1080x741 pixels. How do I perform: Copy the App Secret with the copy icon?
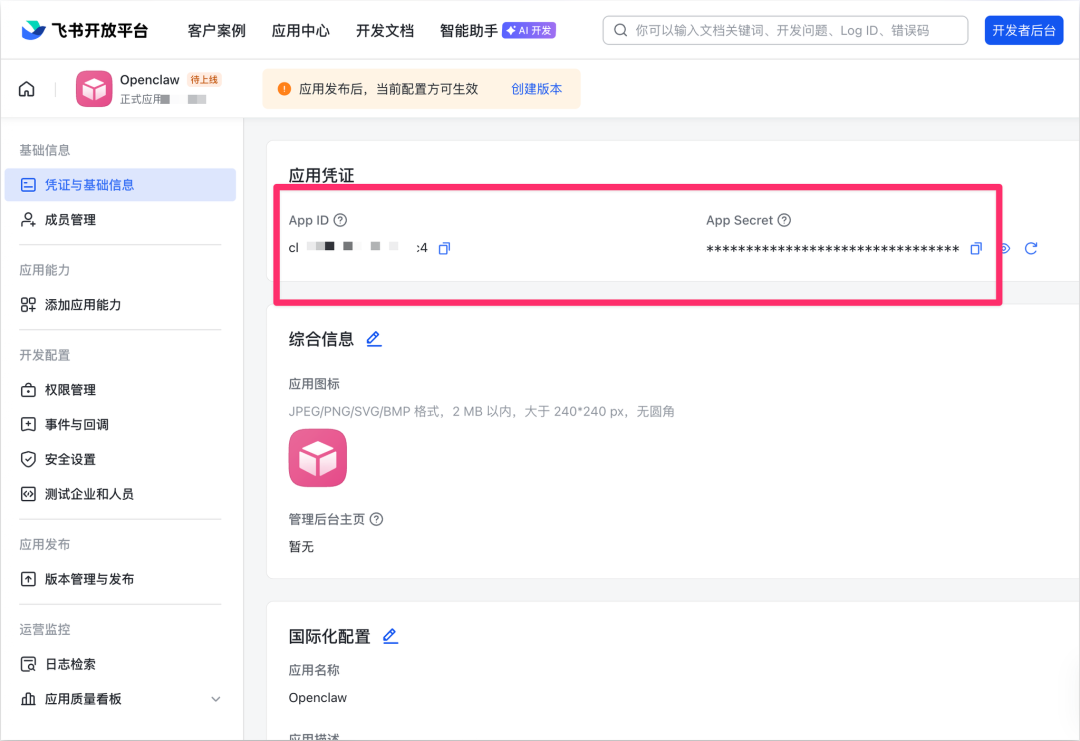point(976,248)
